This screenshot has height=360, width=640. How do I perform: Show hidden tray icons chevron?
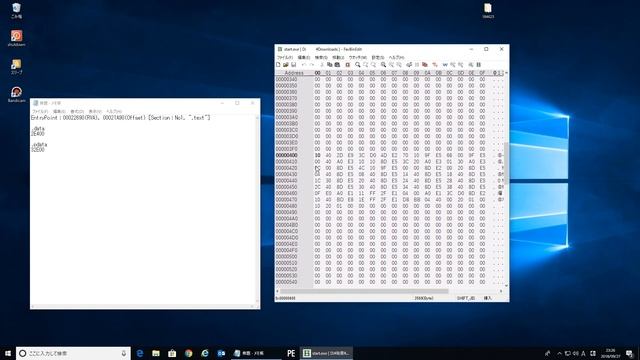coord(559,353)
